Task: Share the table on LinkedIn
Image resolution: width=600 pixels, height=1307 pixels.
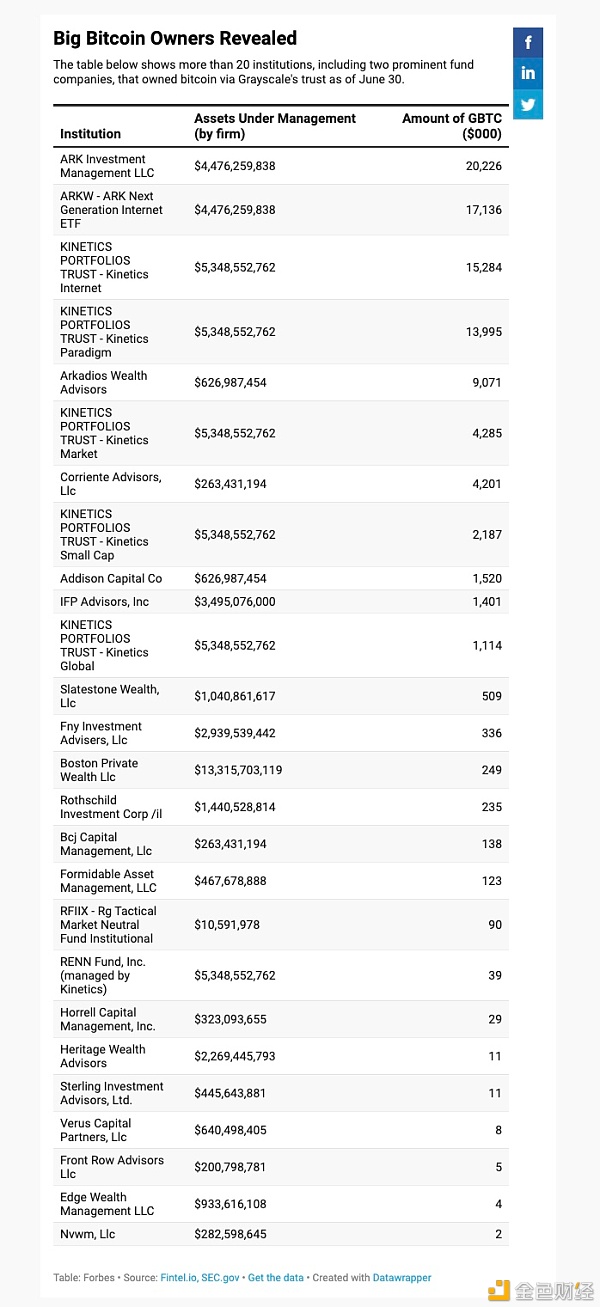Action: 528,73
